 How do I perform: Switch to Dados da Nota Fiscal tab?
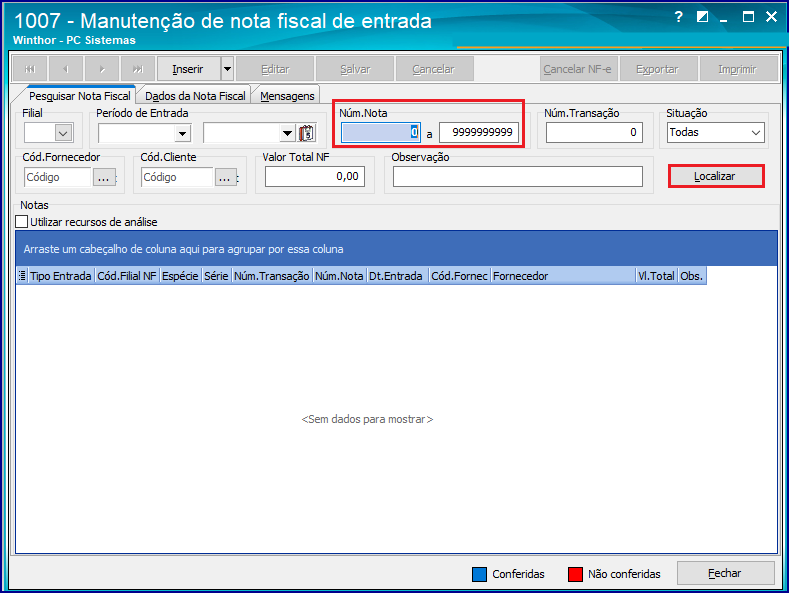point(195,96)
